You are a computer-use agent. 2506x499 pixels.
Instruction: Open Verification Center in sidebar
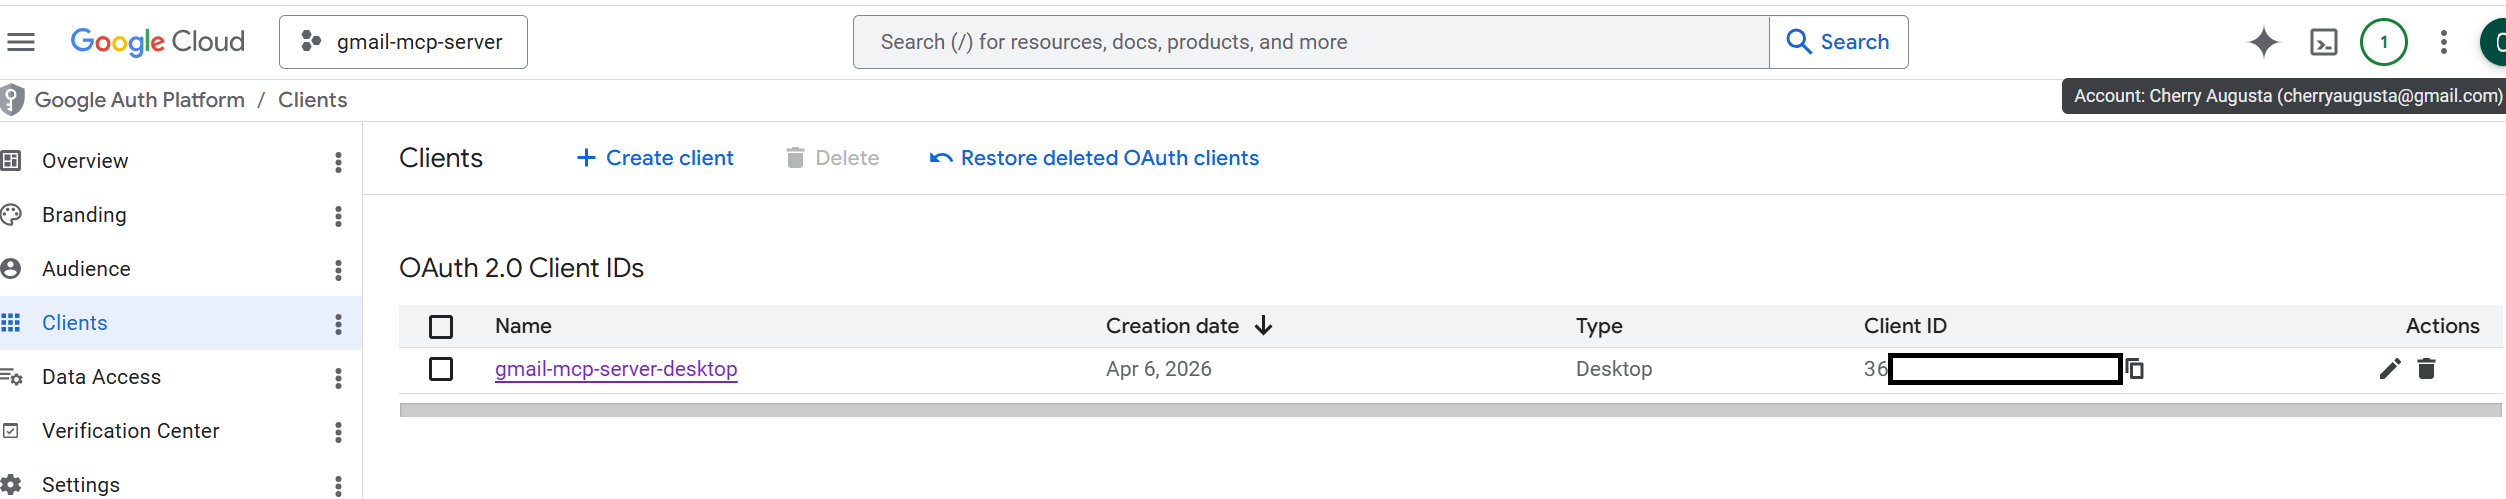pyautogui.click(x=130, y=431)
